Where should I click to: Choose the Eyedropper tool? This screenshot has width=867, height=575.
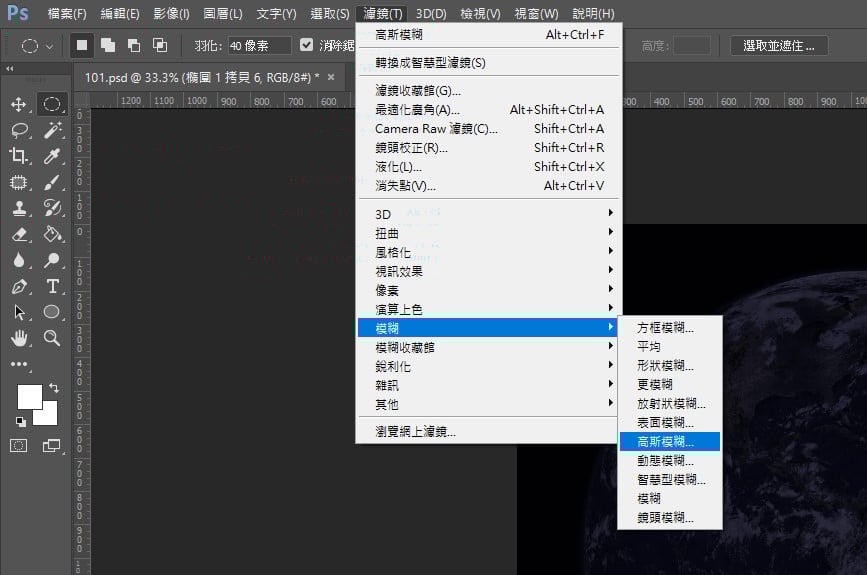tap(52, 156)
